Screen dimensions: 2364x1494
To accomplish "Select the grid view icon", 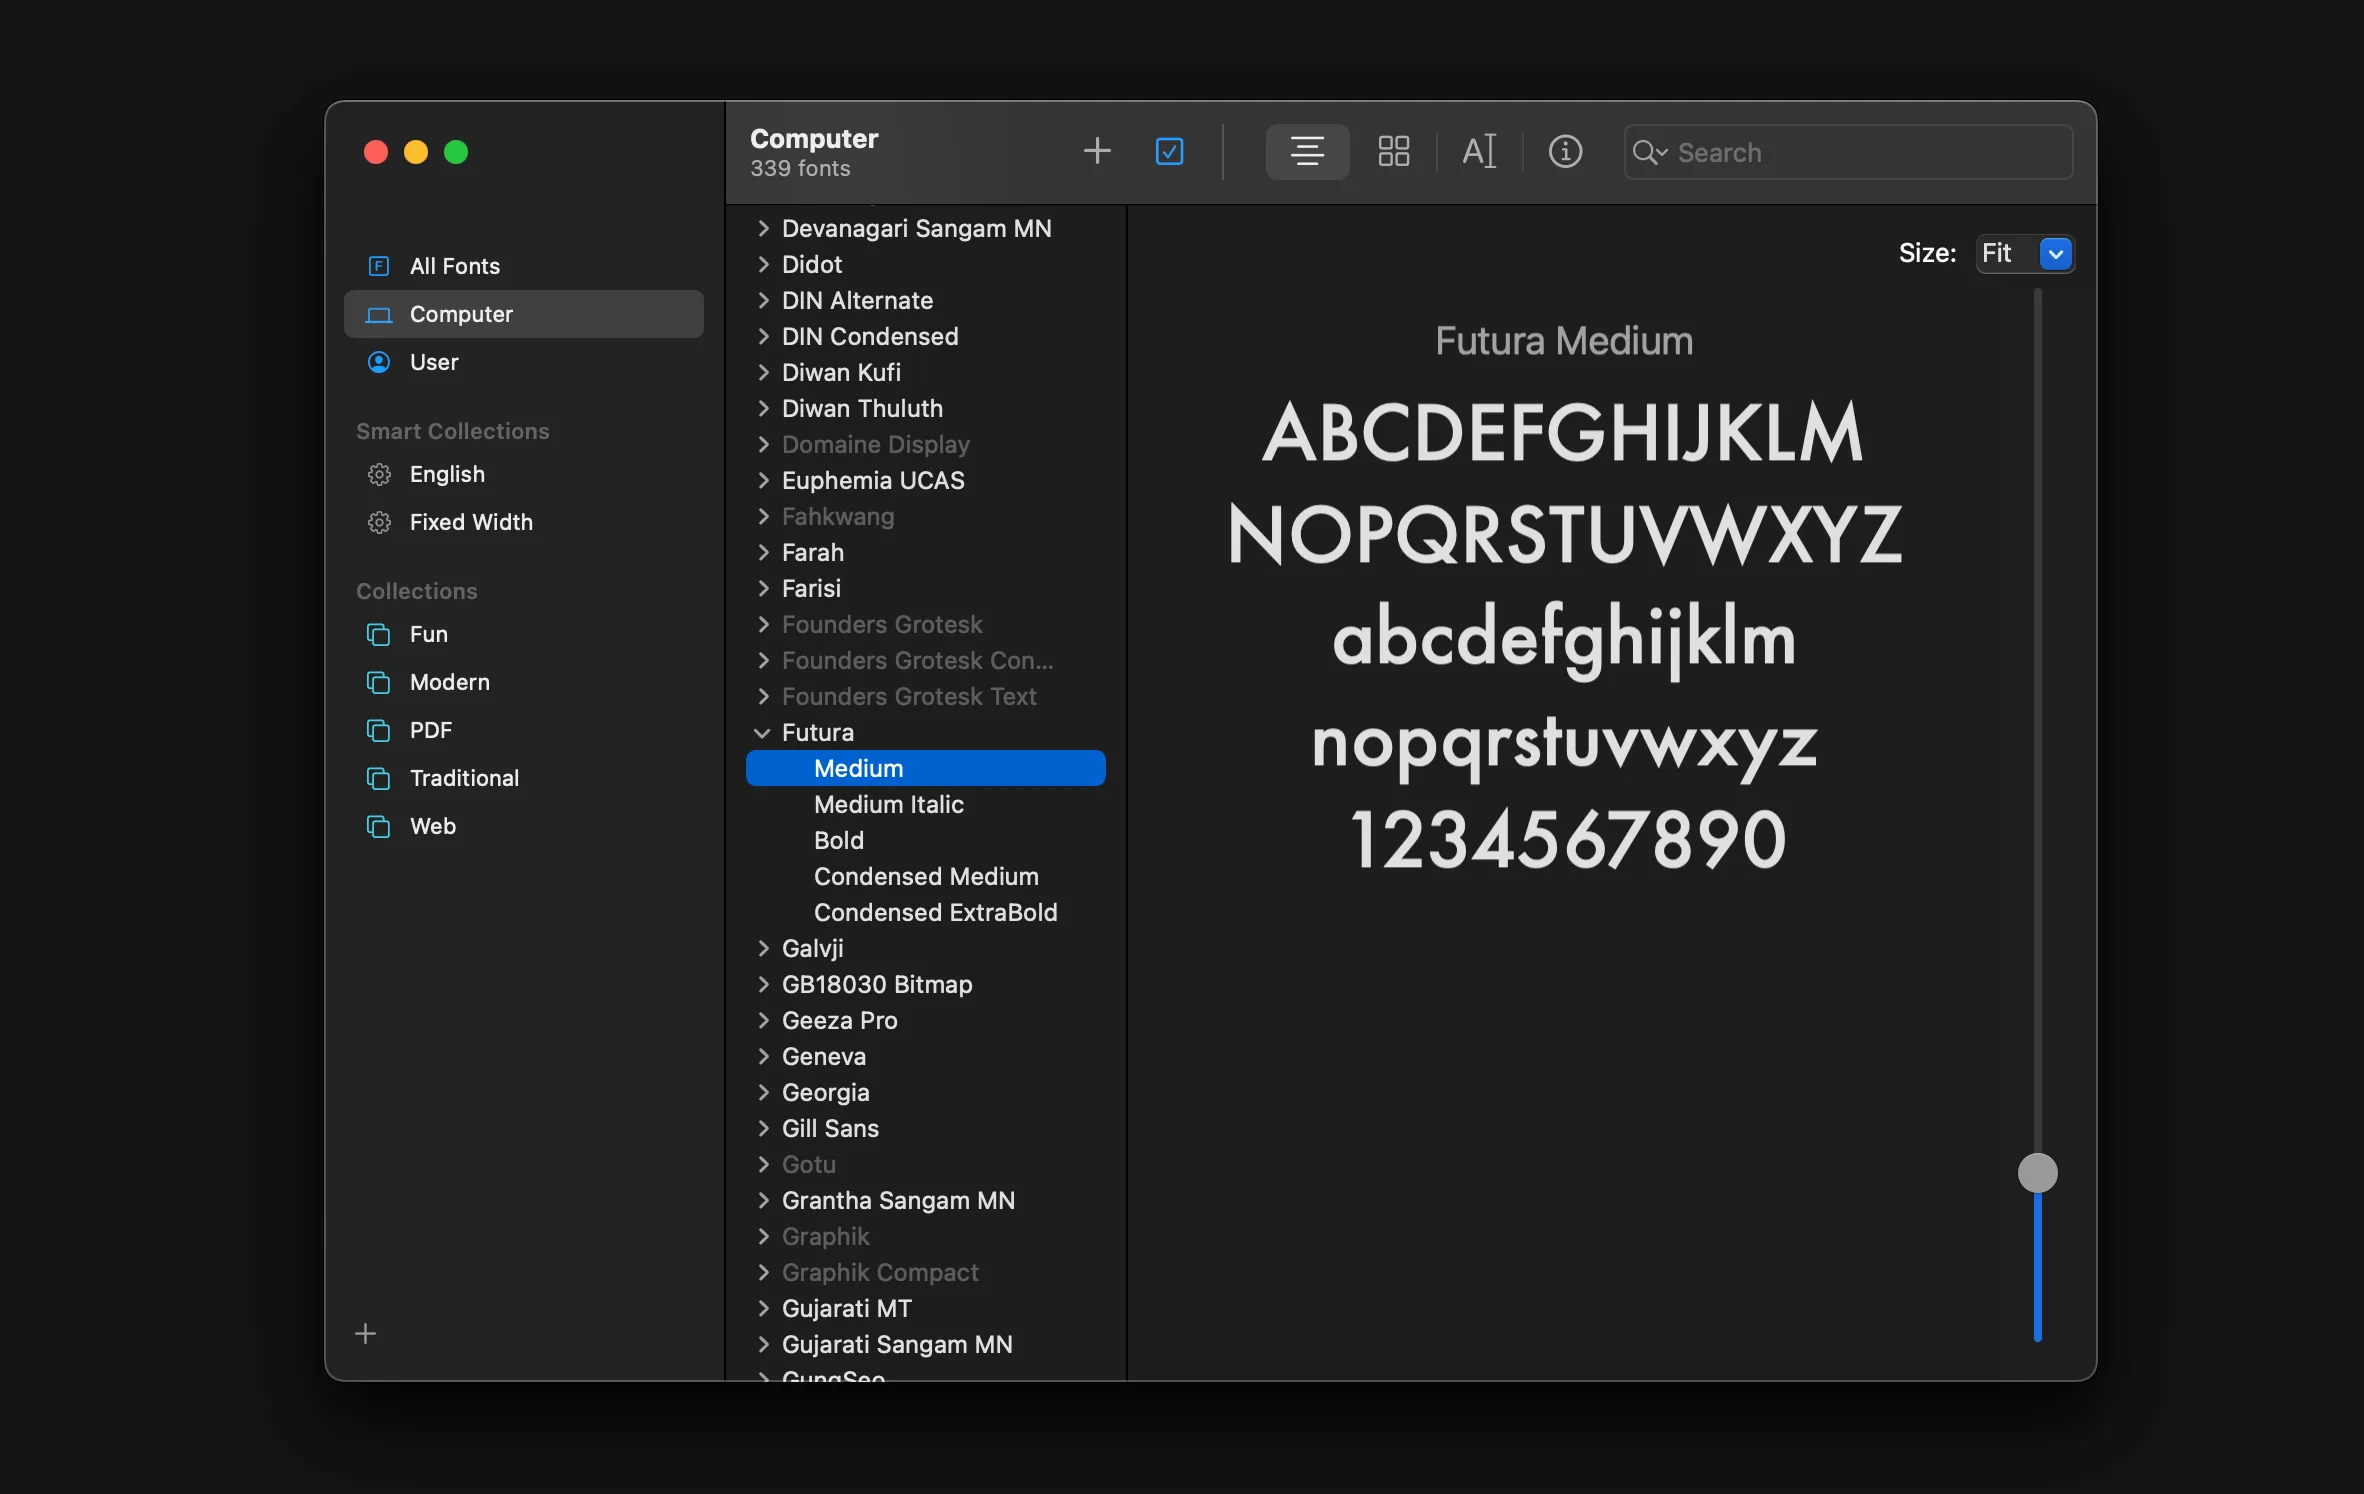I will [1394, 151].
